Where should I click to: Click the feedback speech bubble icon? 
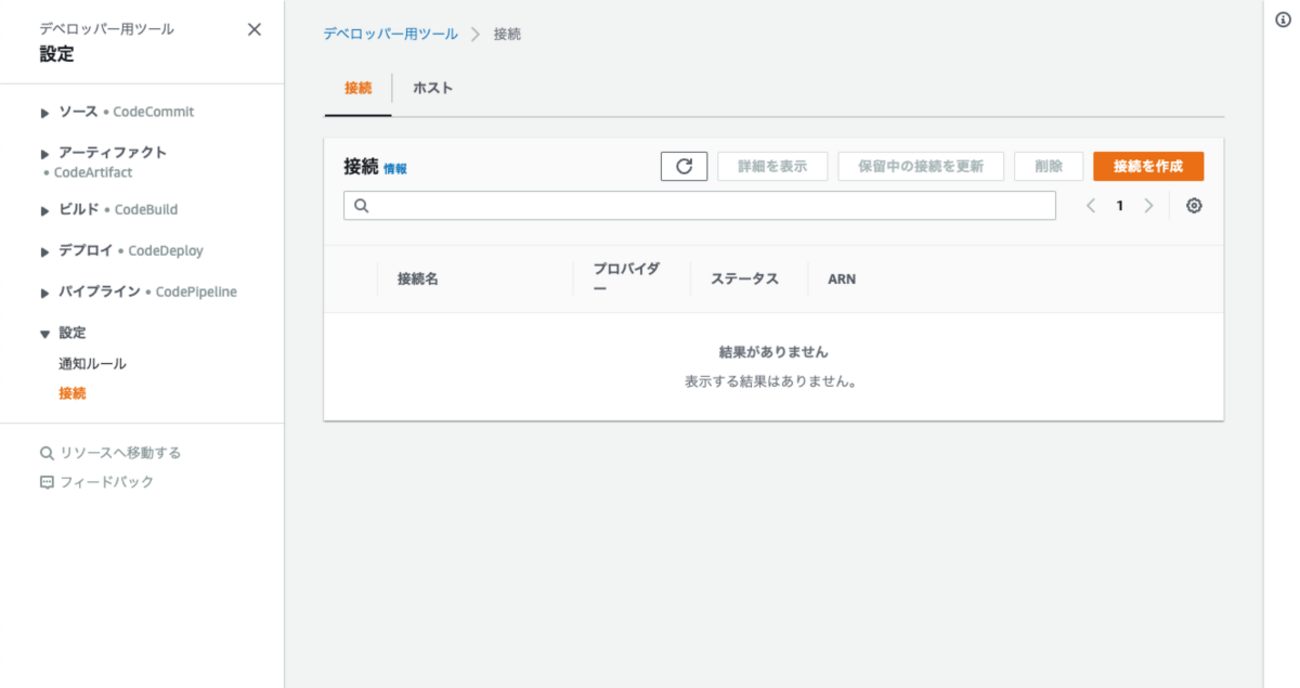click(46, 482)
